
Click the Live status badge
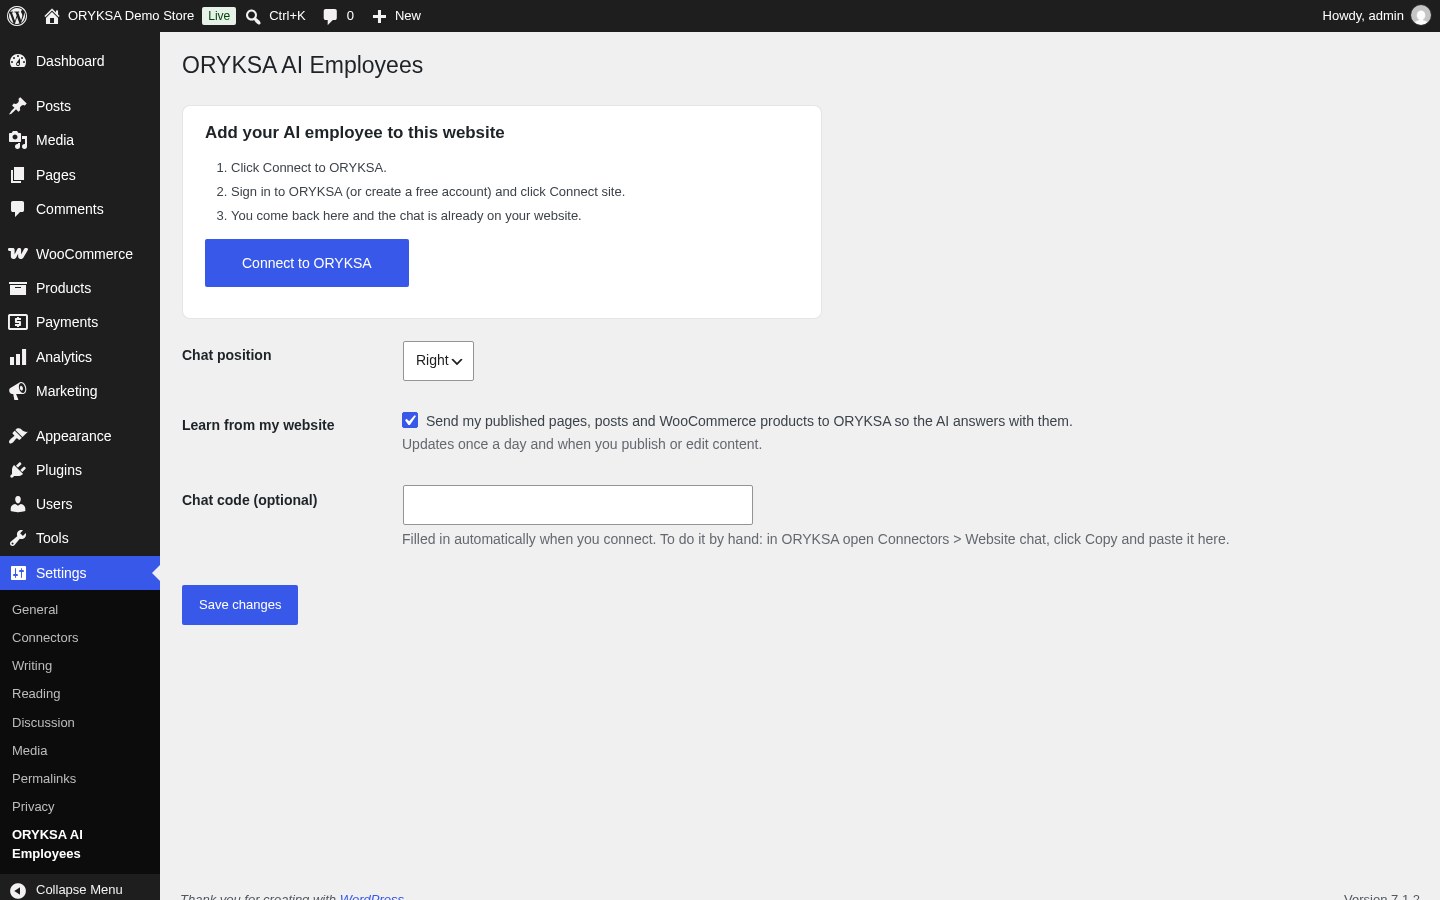pyautogui.click(x=219, y=16)
